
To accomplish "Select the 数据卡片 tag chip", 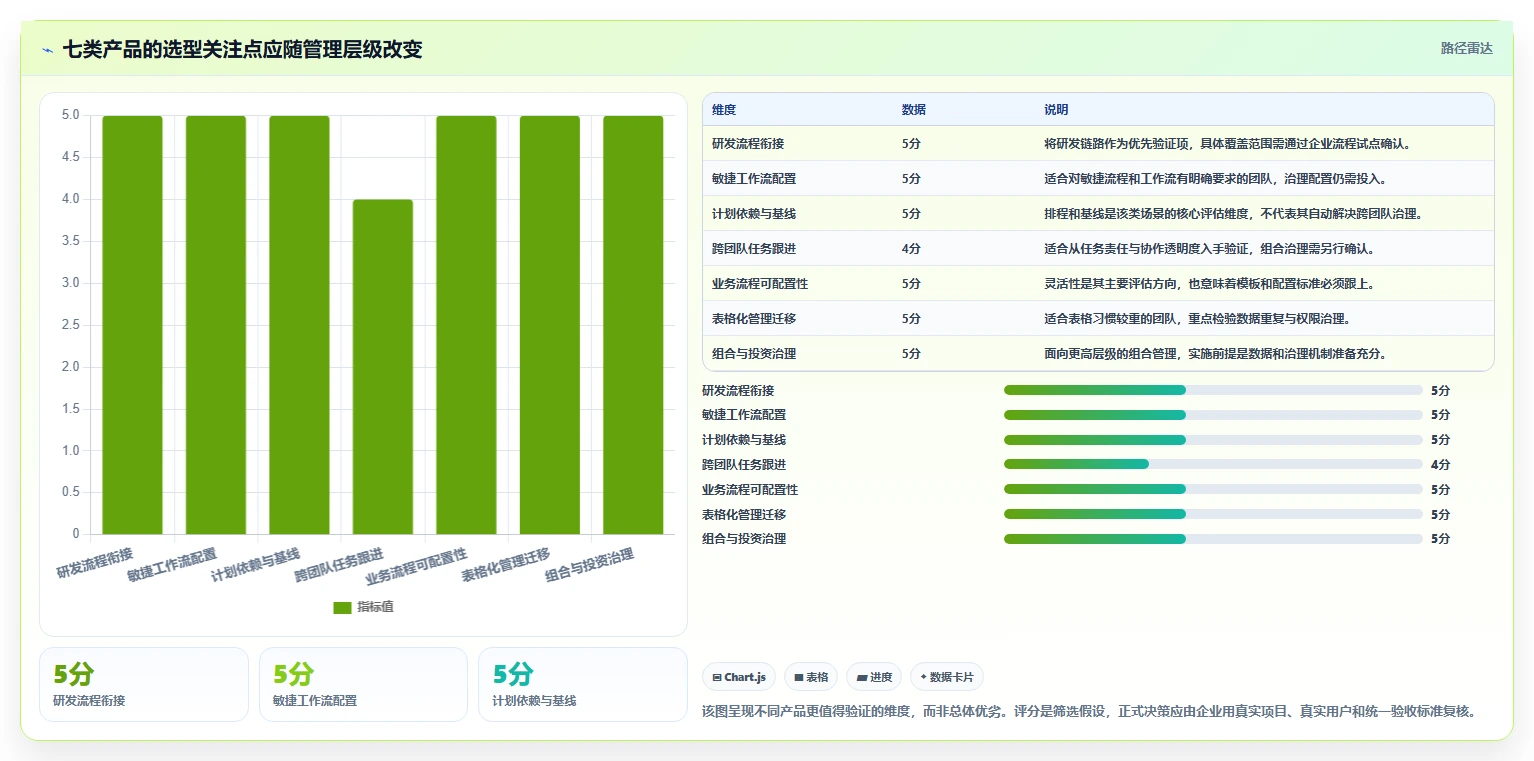I will tap(947, 677).
